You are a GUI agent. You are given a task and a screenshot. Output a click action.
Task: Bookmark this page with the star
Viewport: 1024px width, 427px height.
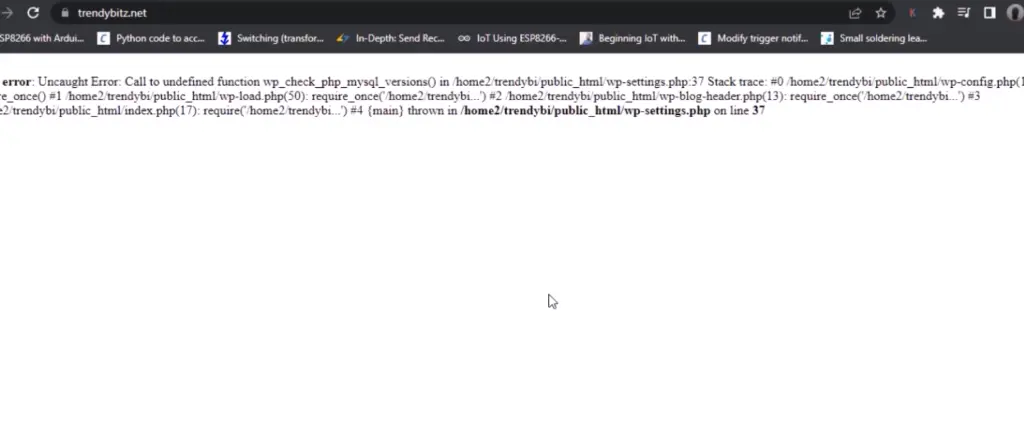[880, 13]
